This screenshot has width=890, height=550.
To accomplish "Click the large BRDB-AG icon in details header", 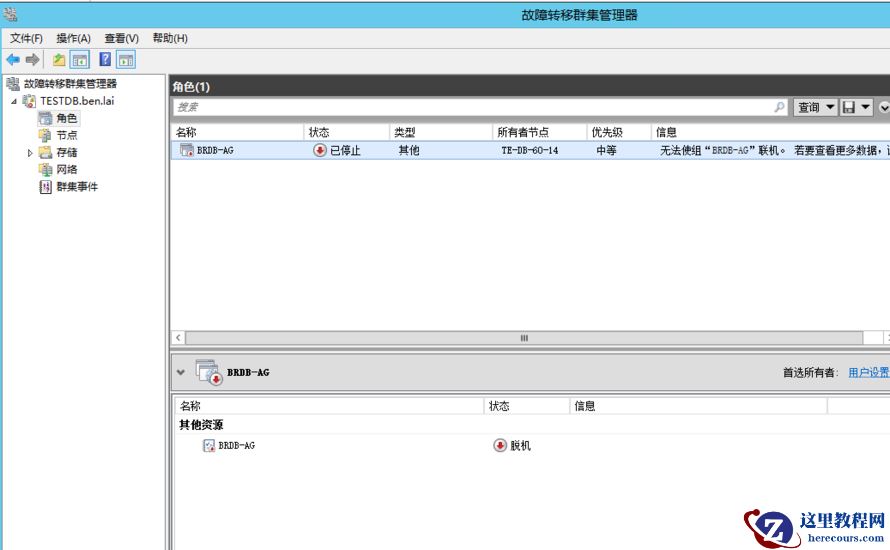I will pos(209,372).
